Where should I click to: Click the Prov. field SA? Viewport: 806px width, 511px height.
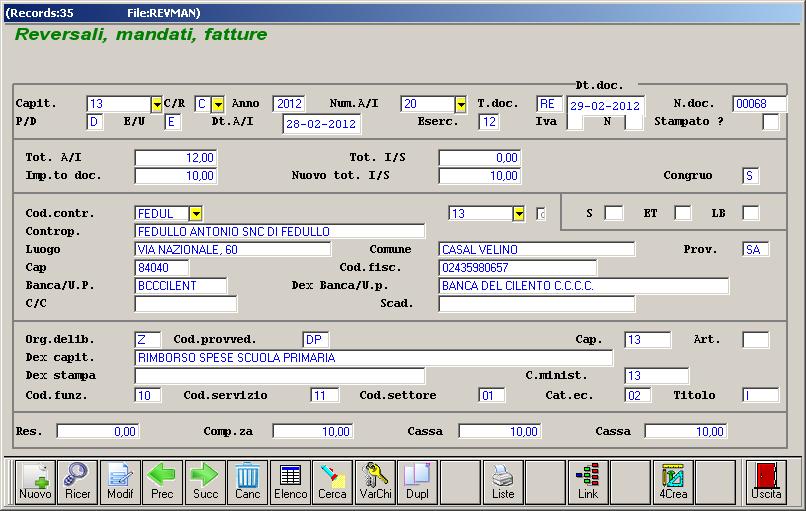pos(756,249)
